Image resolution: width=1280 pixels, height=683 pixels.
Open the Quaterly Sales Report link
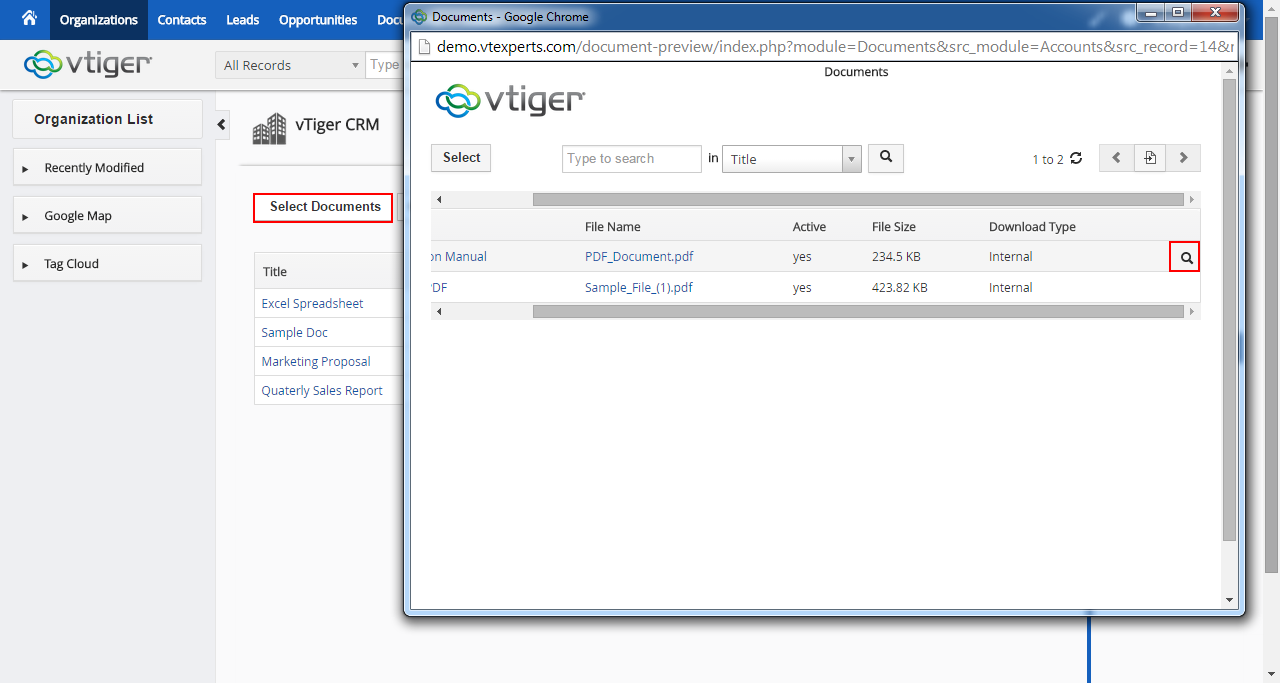(x=322, y=390)
